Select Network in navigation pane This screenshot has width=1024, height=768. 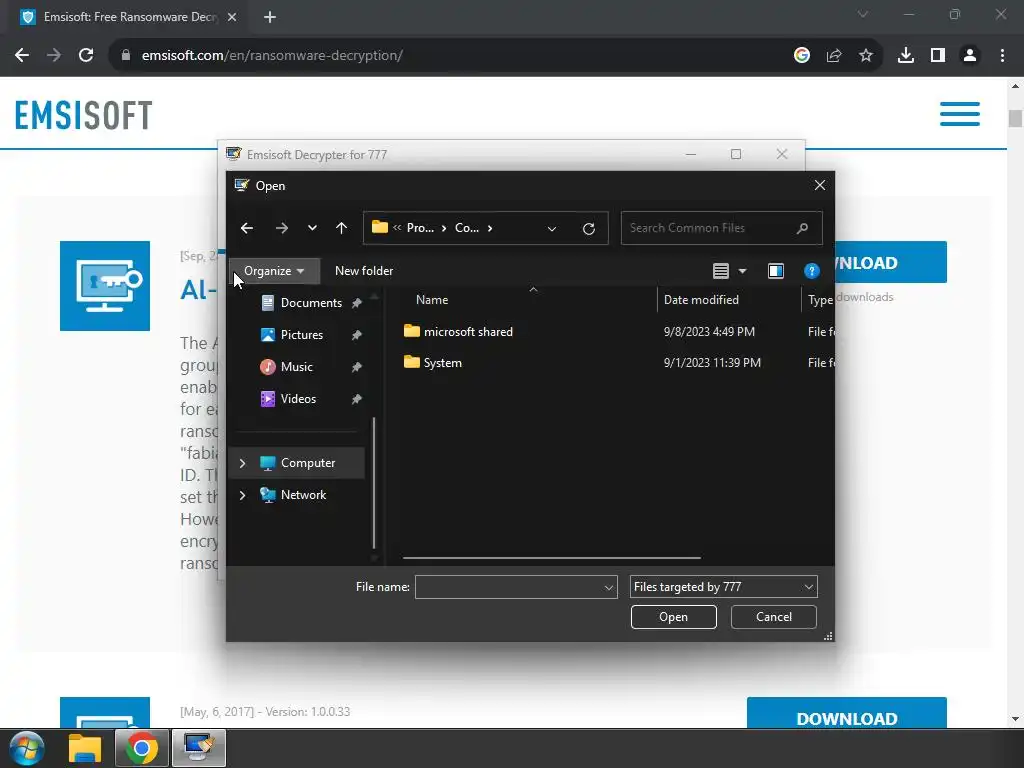pyautogui.click(x=302, y=495)
